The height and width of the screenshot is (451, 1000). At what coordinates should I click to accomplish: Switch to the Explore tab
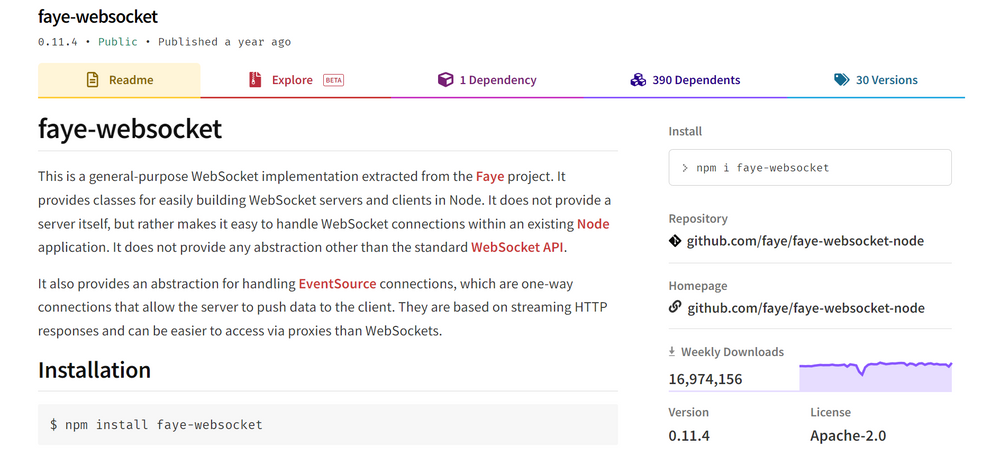296,80
